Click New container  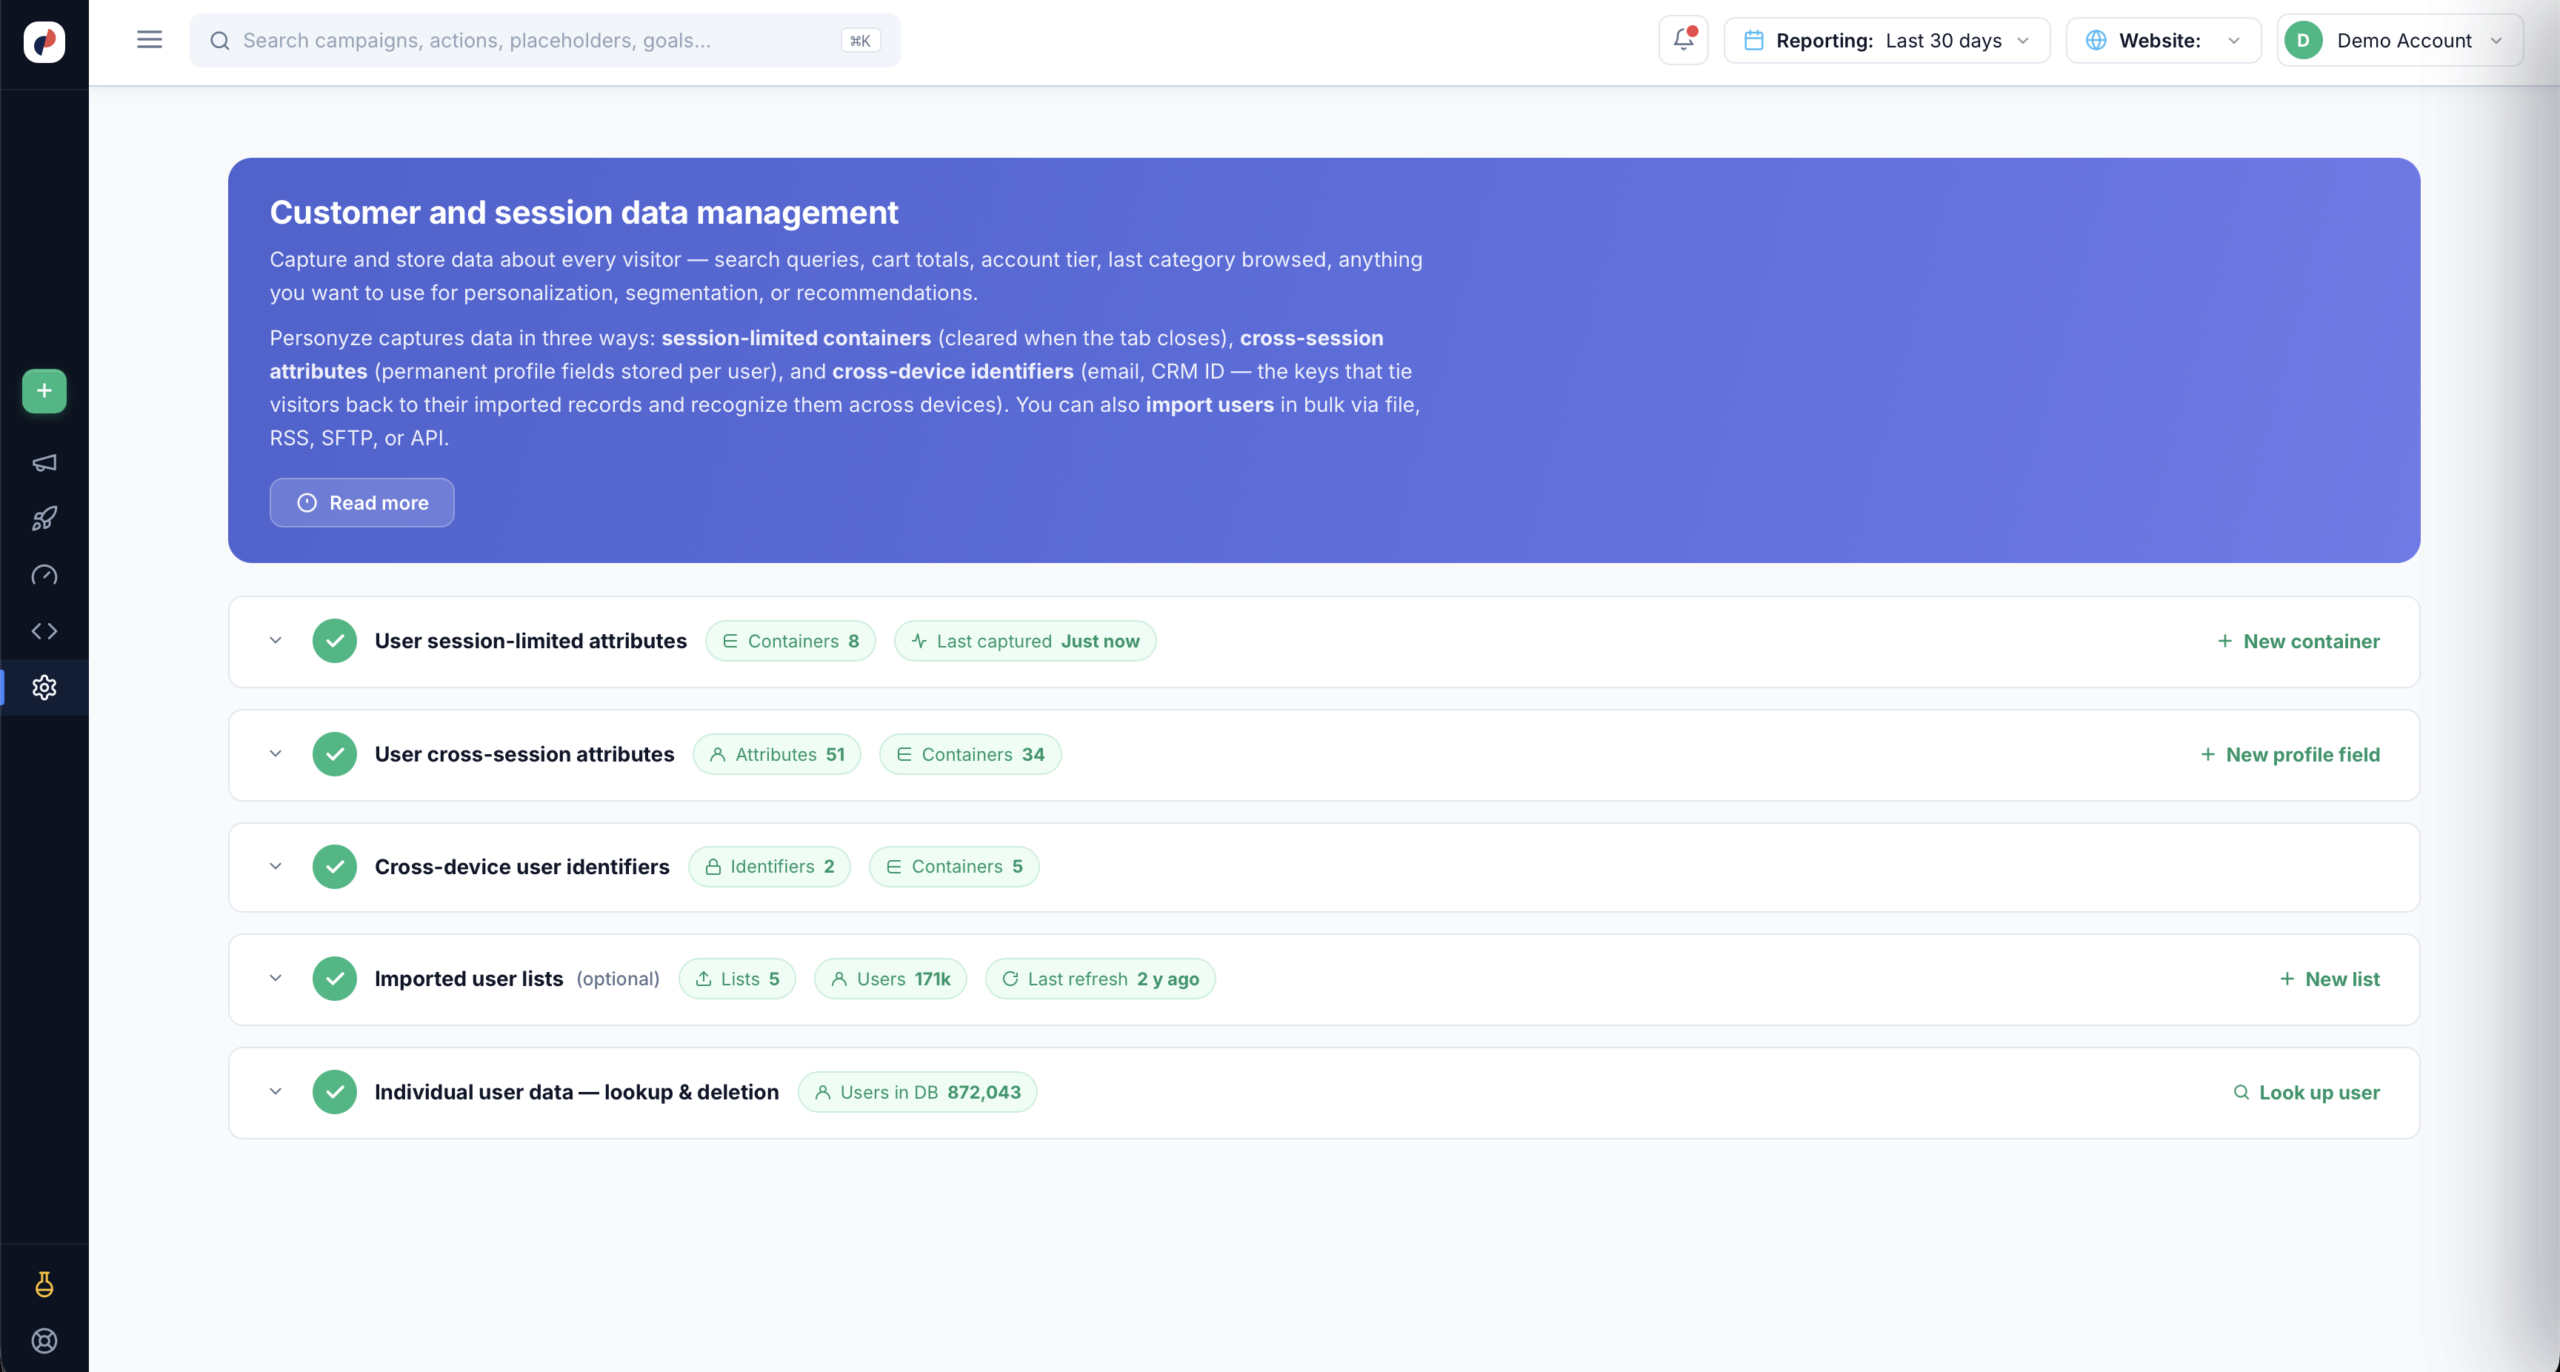[x=2298, y=641]
